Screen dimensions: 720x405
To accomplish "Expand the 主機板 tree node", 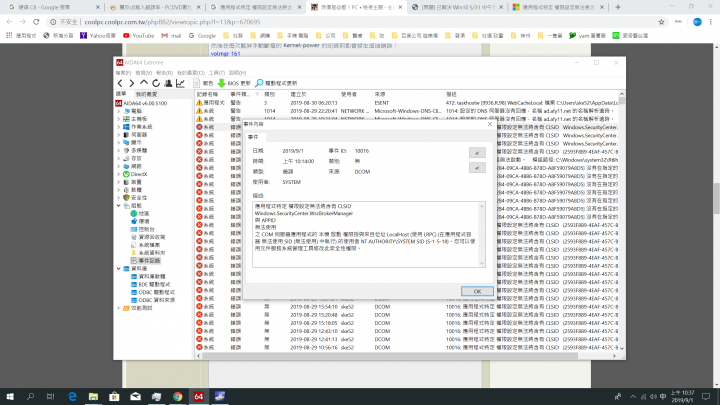I will coord(119,119).
